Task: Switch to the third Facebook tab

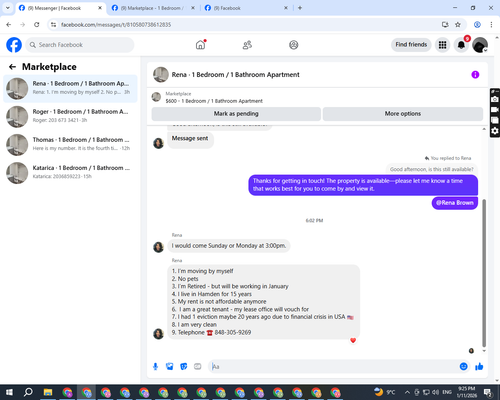Action: pos(245,8)
